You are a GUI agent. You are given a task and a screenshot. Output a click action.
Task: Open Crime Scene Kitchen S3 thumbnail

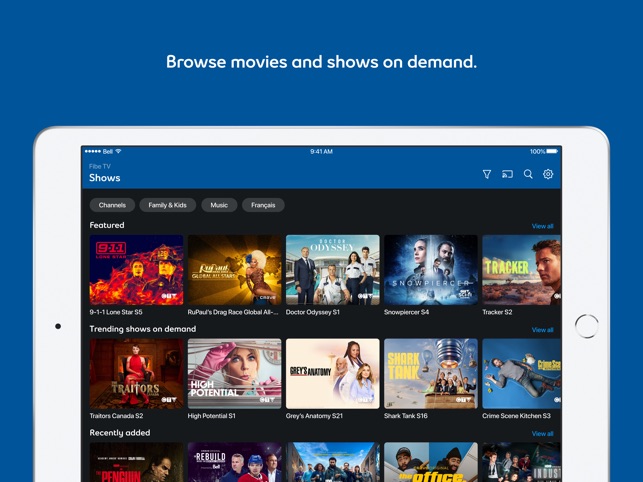coord(522,374)
